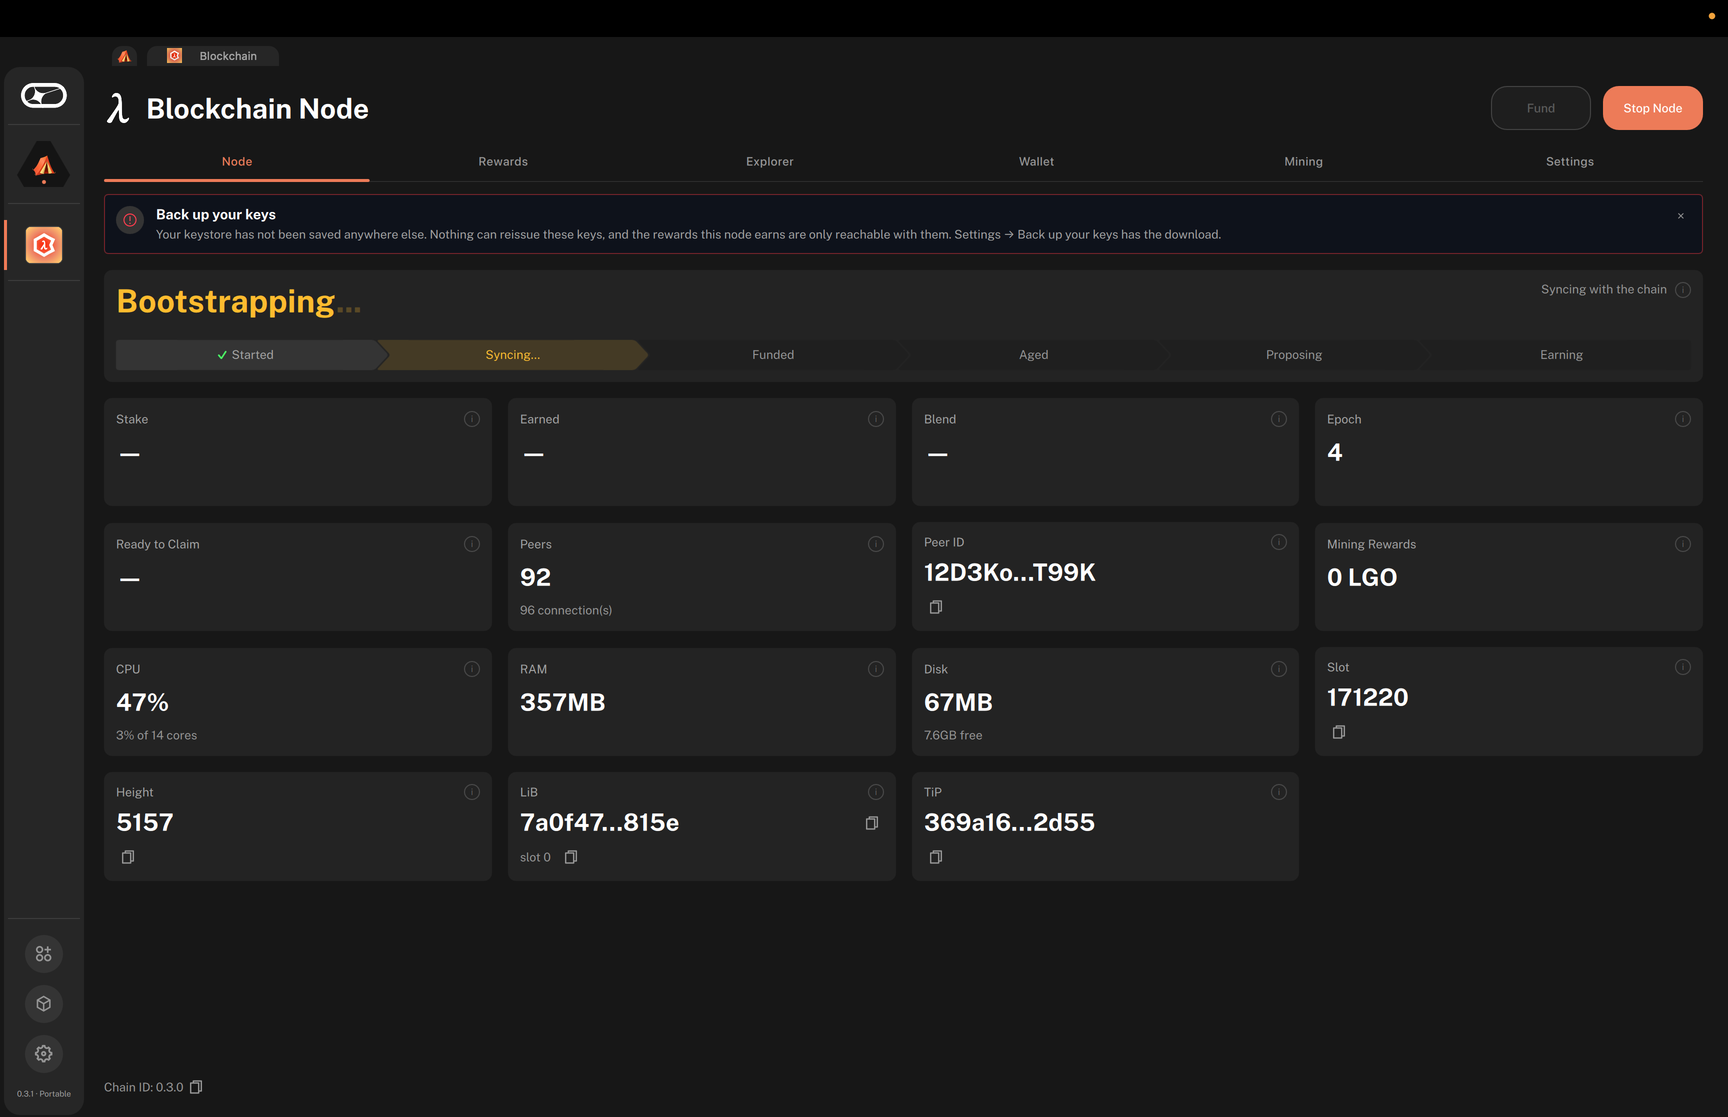Click the Fund button
1728x1117 pixels.
pyautogui.click(x=1540, y=108)
